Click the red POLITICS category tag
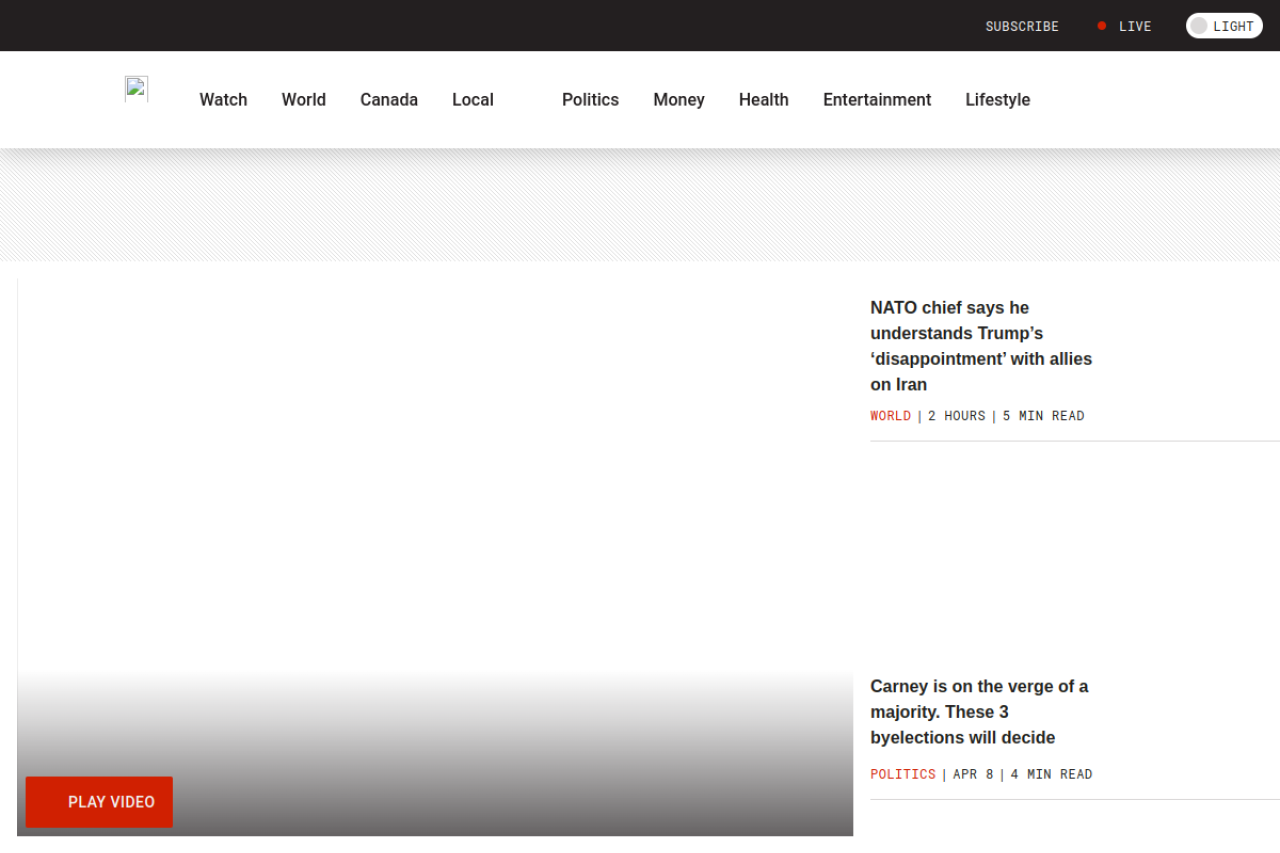 tap(903, 774)
